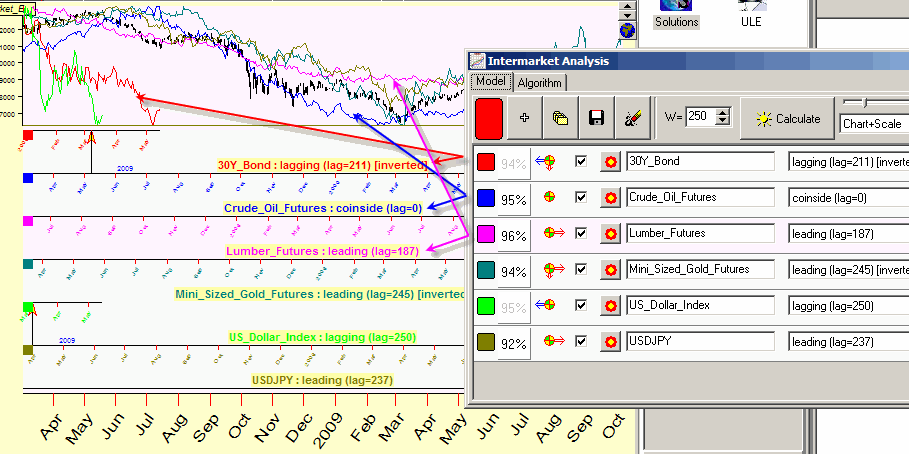Click the slider above Chart+Scale
The height and width of the screenshot is (454, 909).
click(866, 102)
